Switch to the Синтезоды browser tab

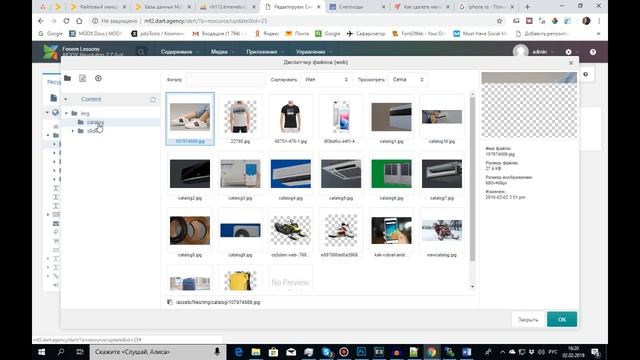coord(356,7)
